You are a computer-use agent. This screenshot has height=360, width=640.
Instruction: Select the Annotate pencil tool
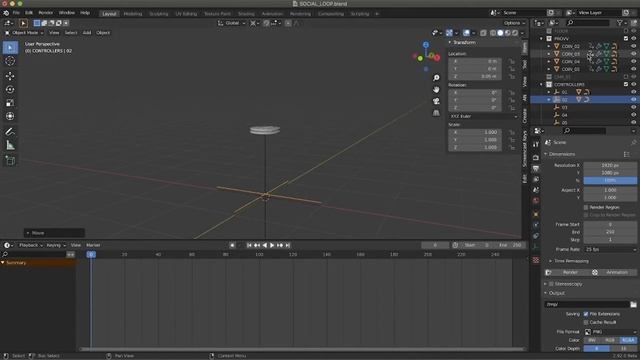pyautogui.click(x=10, y=131)
